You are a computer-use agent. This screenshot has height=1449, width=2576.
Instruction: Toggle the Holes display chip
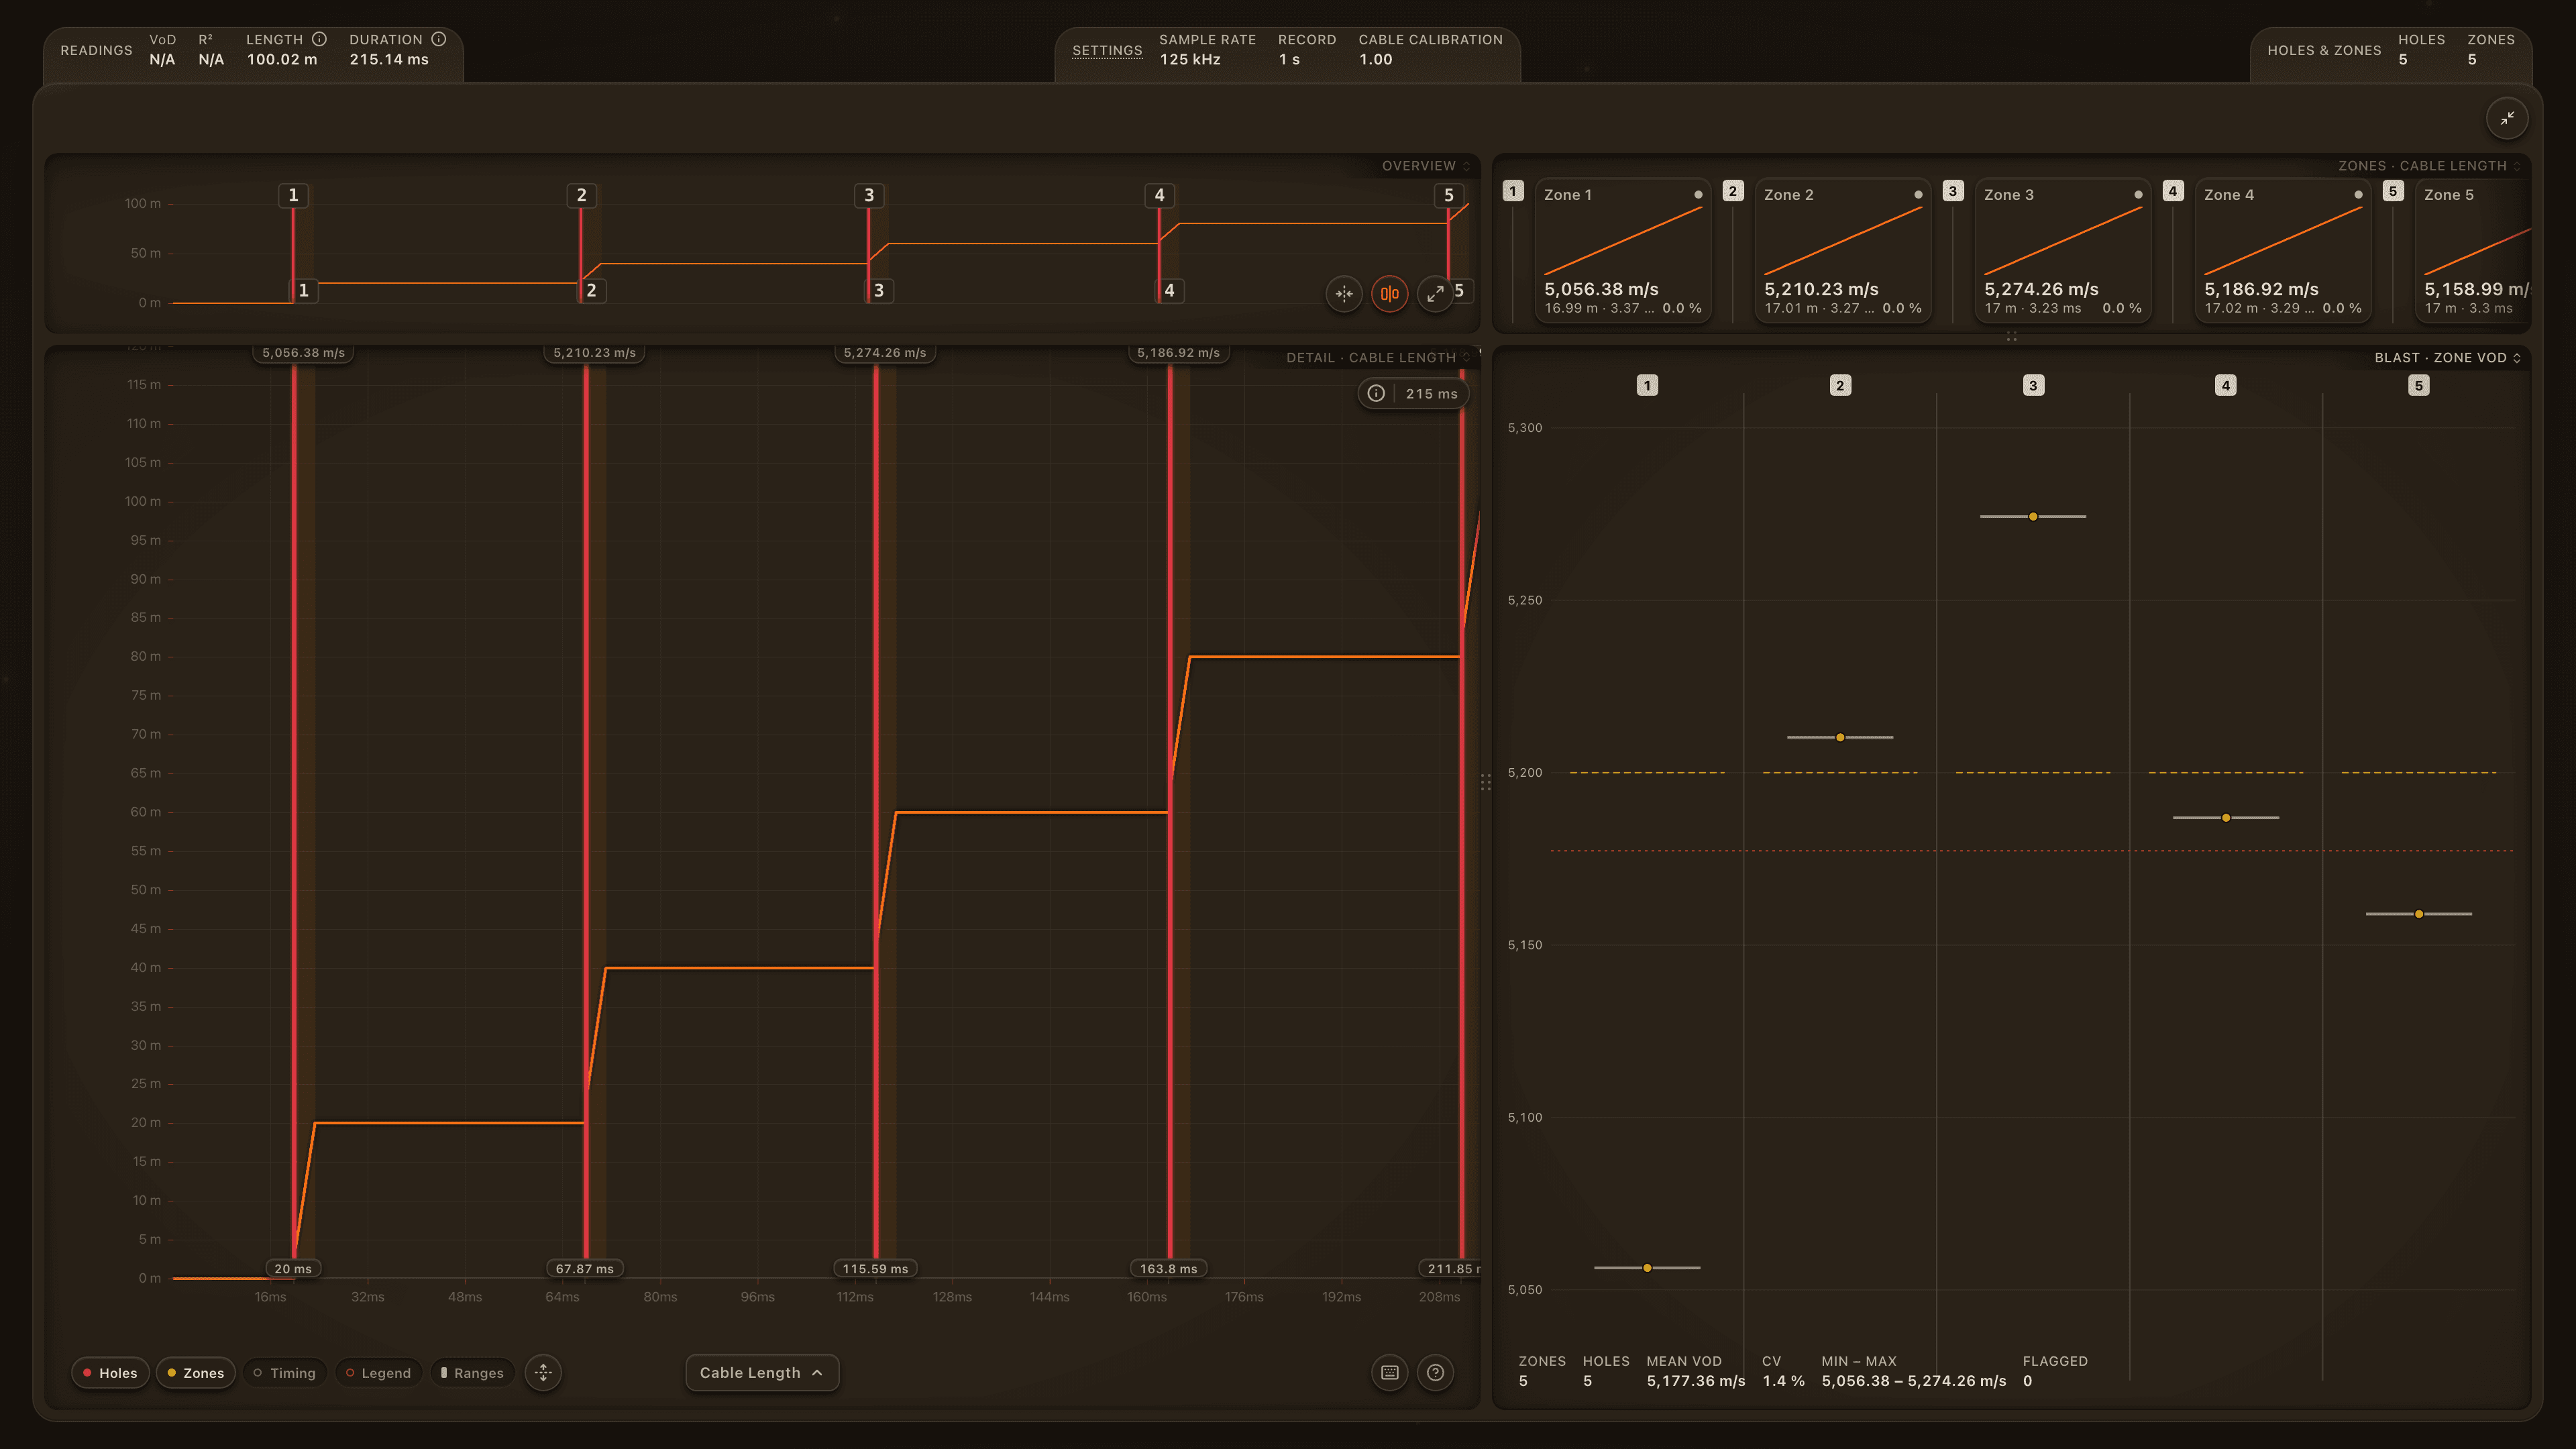pyautogui.click(x=110, y=1373)
